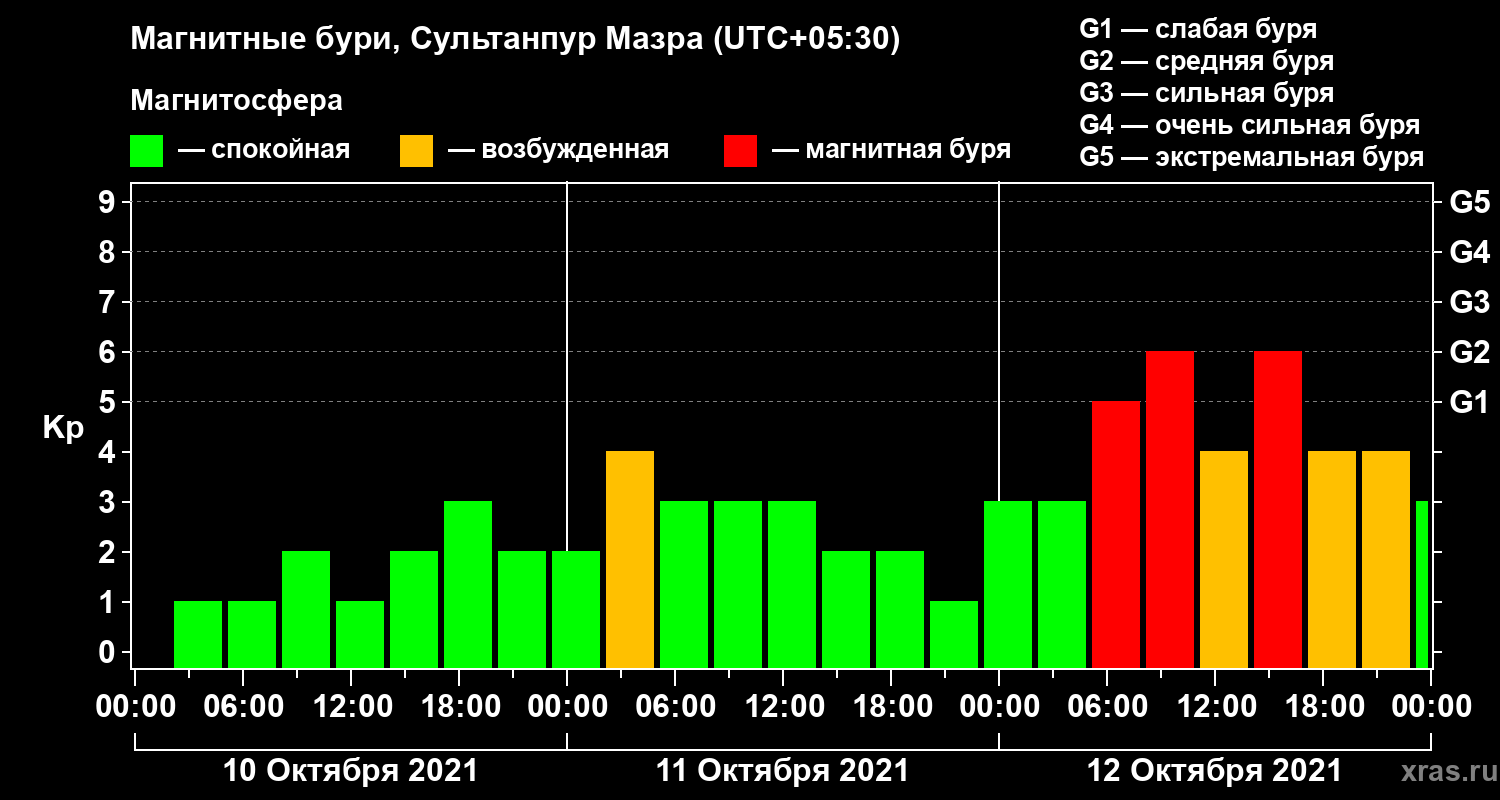This screenshot has height=800, width=1500.
Task: Click the '06:00' time label for 10 October
Action: pyautogui.click(x=242, y=707)
